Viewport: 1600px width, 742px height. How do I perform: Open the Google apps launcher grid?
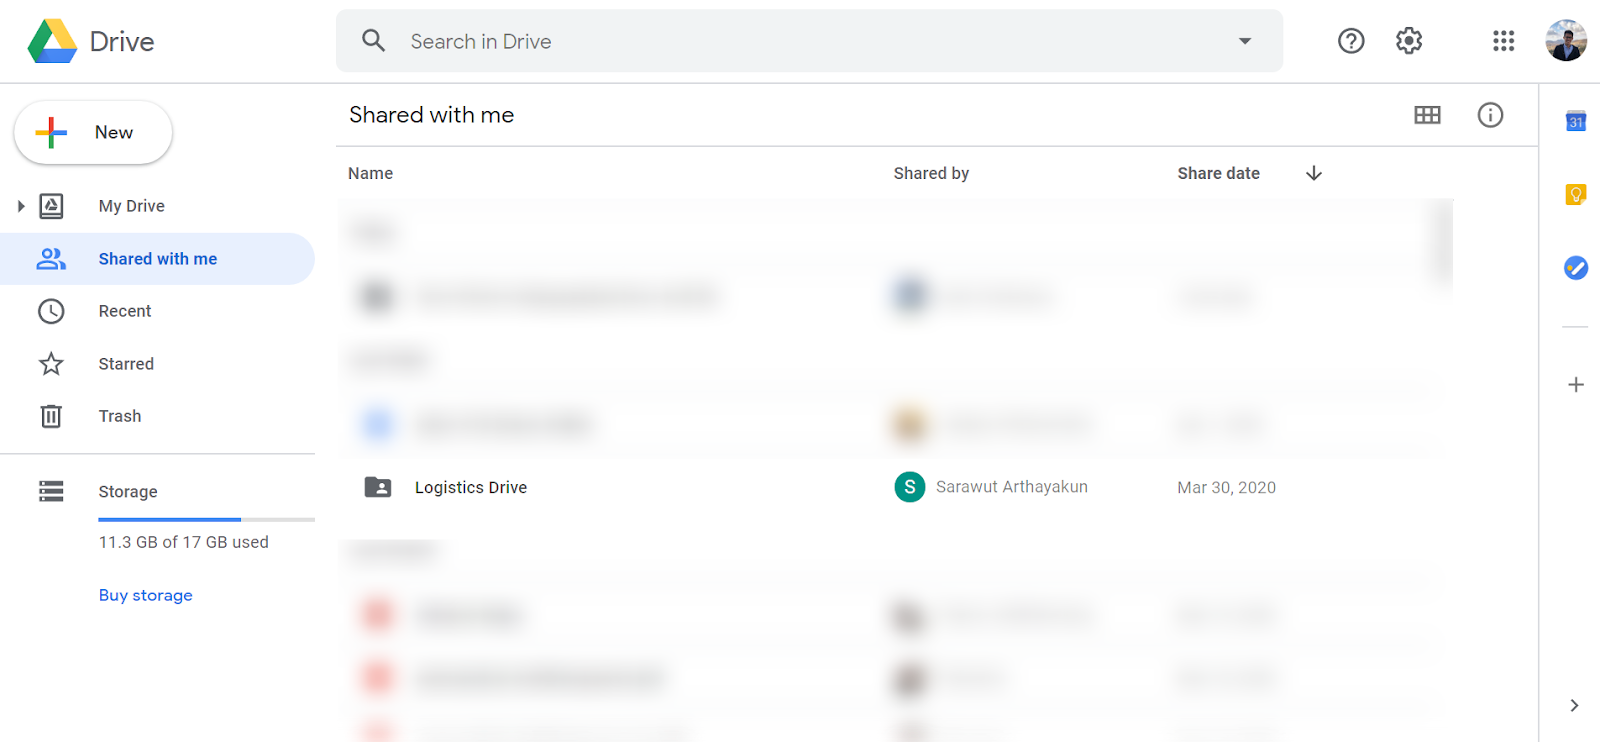[x=1503, y=41]
